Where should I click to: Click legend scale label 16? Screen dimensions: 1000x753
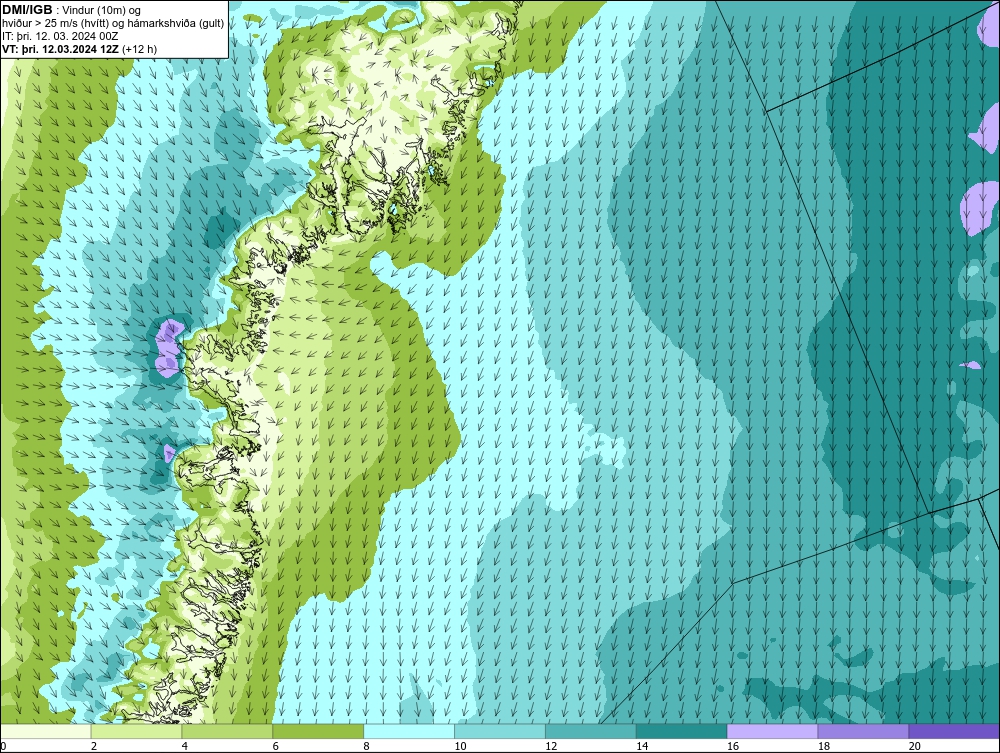coord(733,746)
